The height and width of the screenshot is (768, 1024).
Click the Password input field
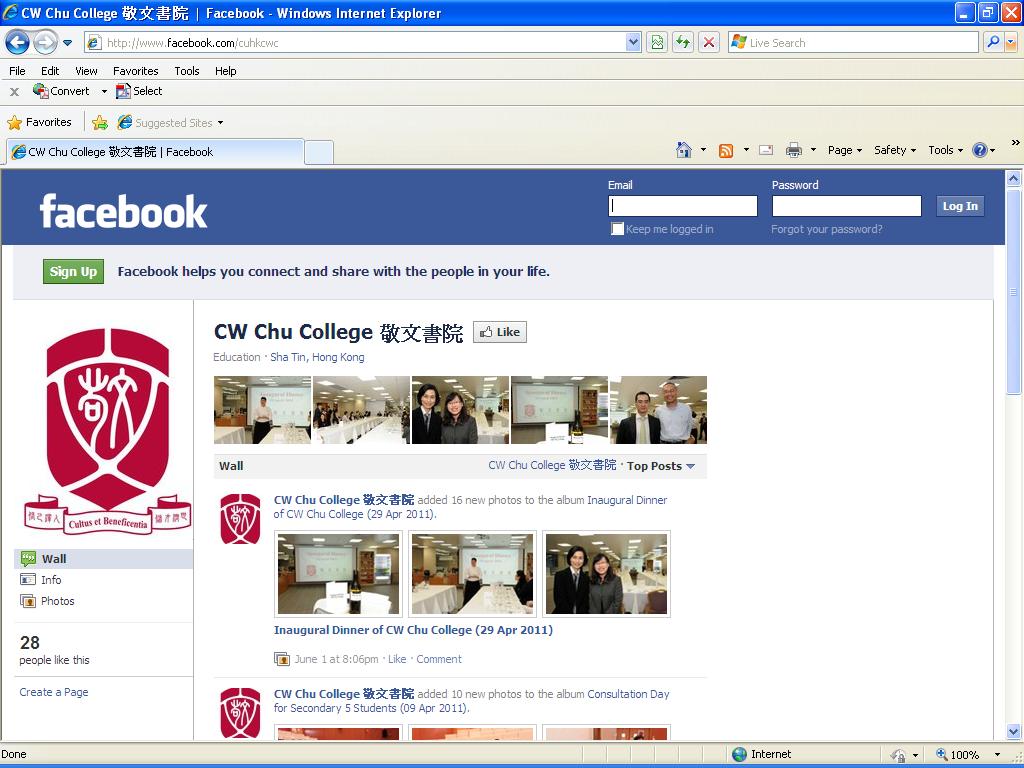point(846,206)
